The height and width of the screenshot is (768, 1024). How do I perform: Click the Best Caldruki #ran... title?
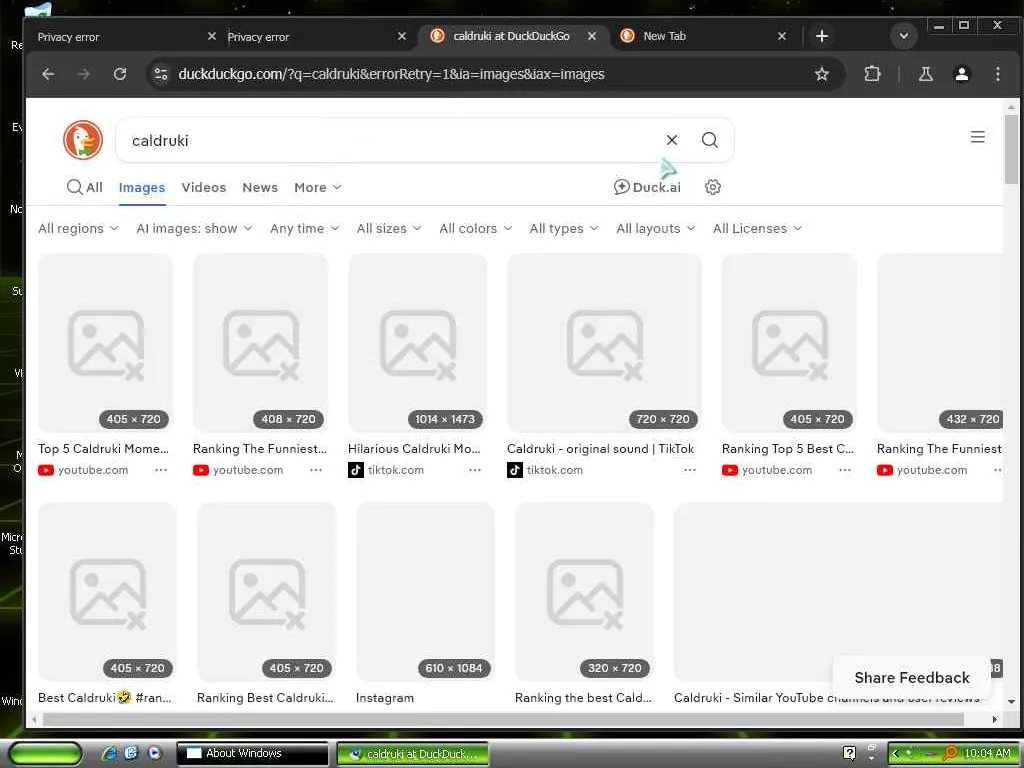coord(104,697)
